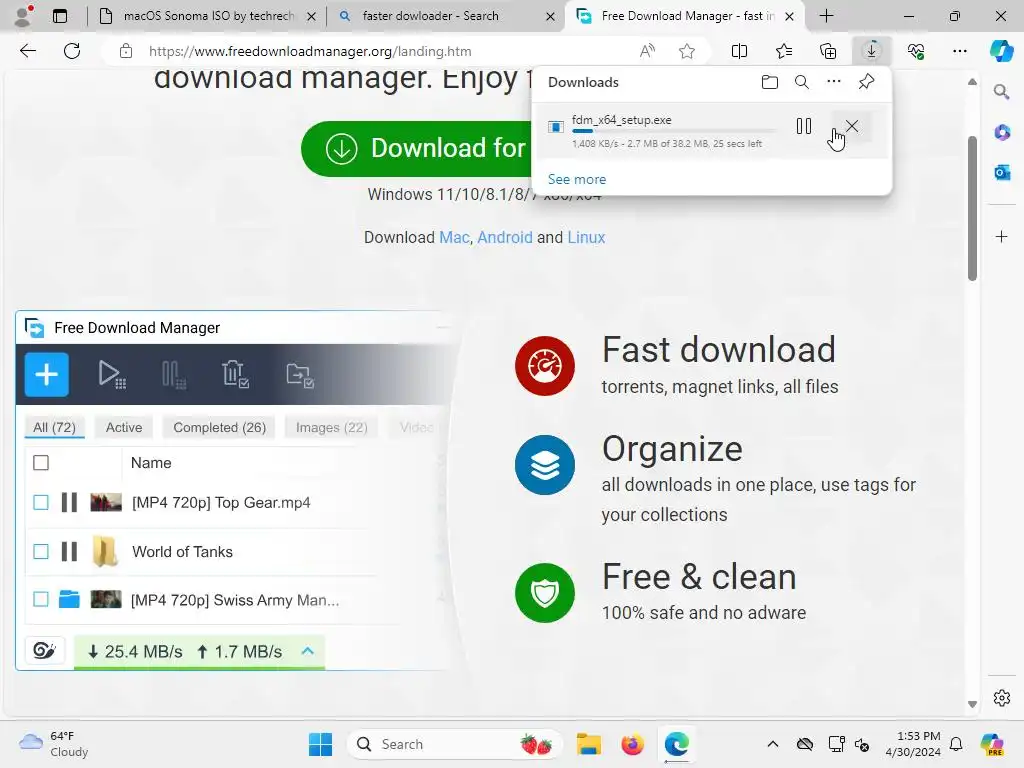1024x768 pixels.
Task: Toggle FDM snail speed mode icon
Action: pyautogui.click(x=44, y=650)
